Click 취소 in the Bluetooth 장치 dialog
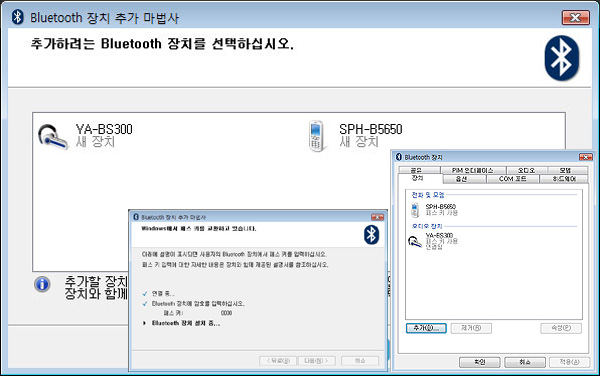600x376 pixels. click(x=525, y=362)
